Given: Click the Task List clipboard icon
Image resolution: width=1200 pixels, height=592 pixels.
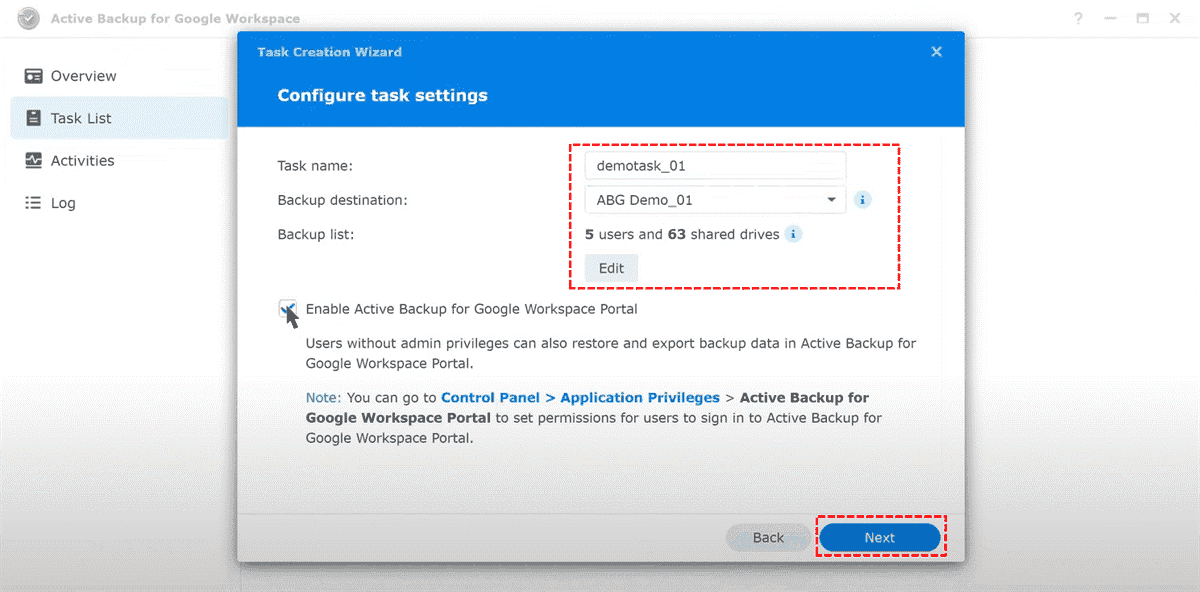Looking at the screenshot, I should [x=34, y=118].
